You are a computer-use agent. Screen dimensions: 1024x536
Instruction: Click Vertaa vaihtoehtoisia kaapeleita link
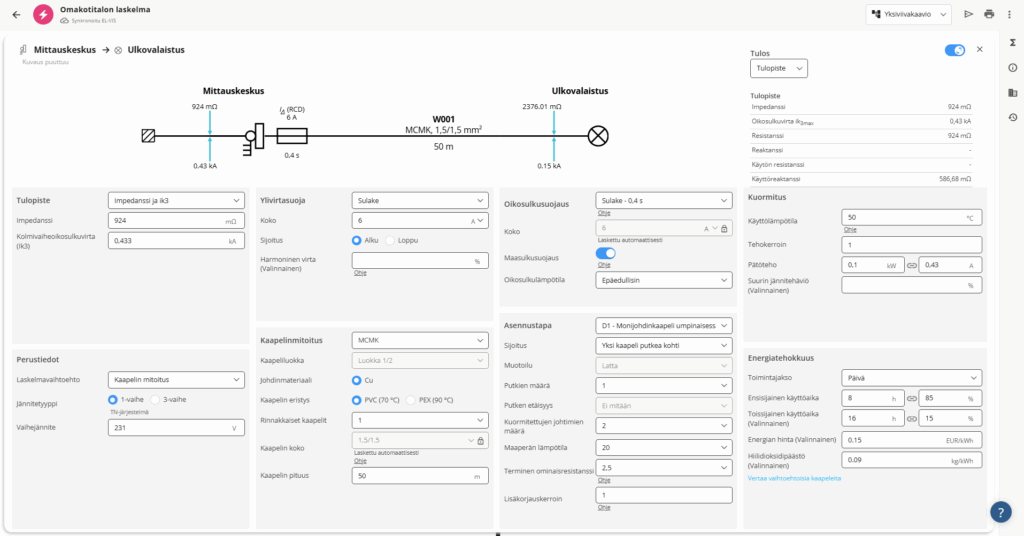coord(794,479)
